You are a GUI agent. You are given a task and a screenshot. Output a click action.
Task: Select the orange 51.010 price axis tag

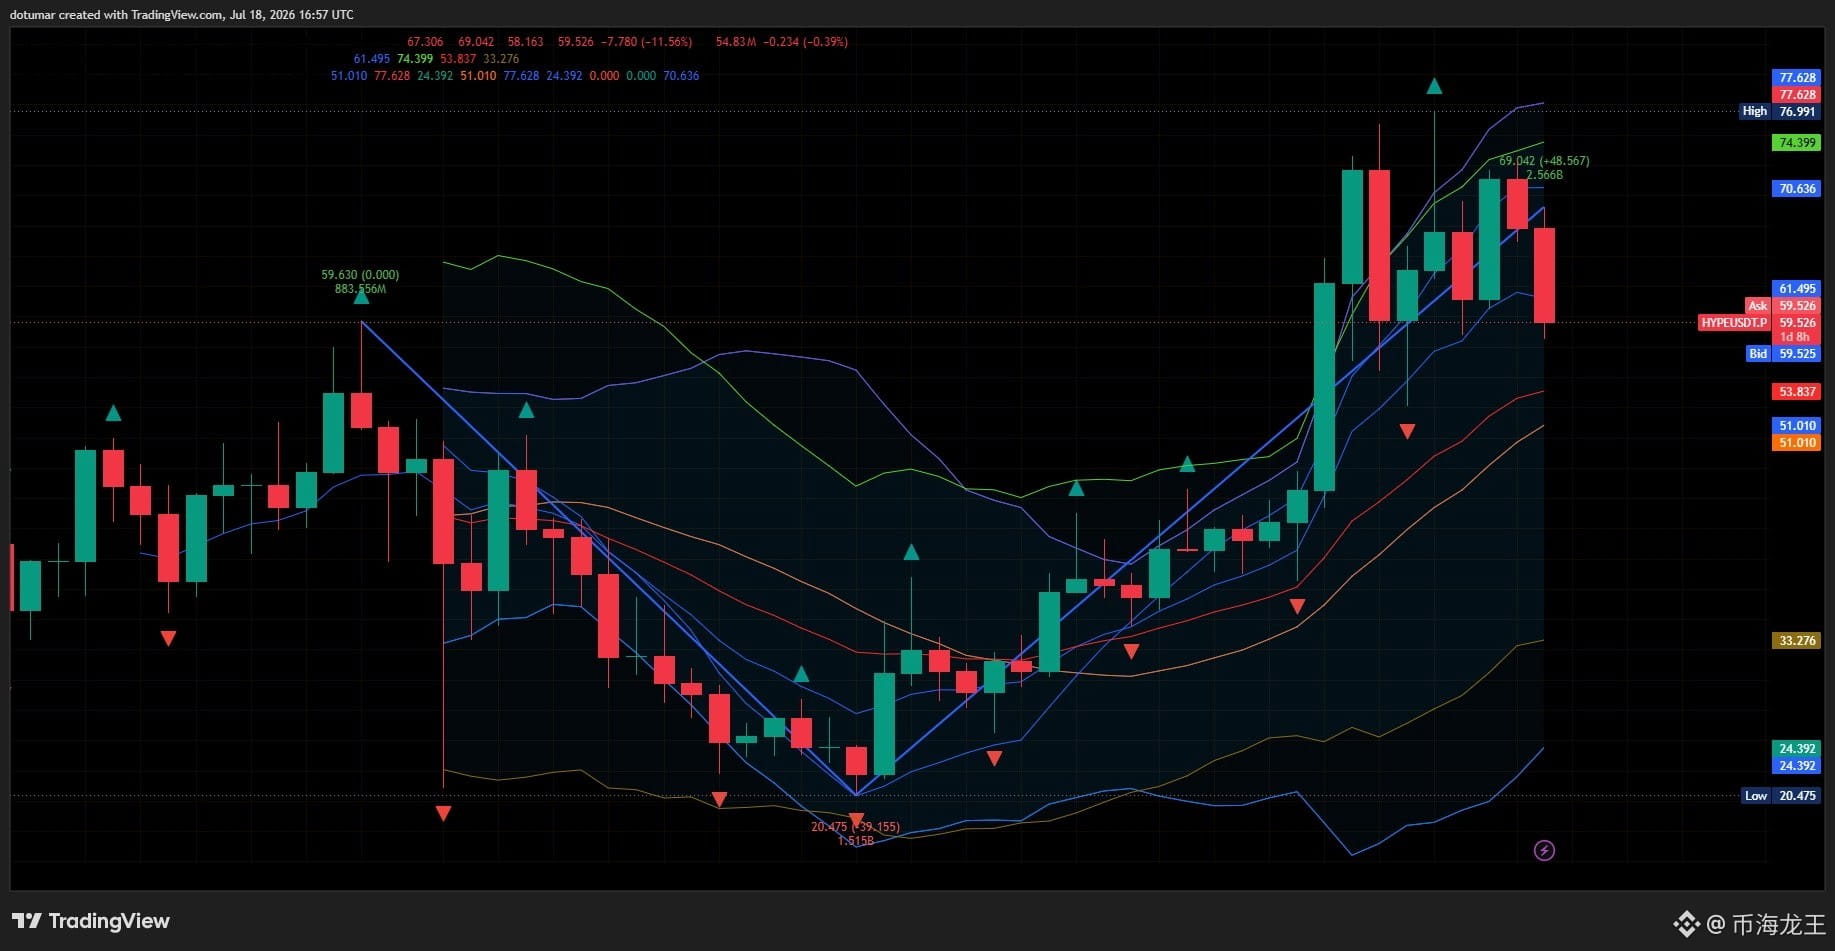pos(1797,443)
